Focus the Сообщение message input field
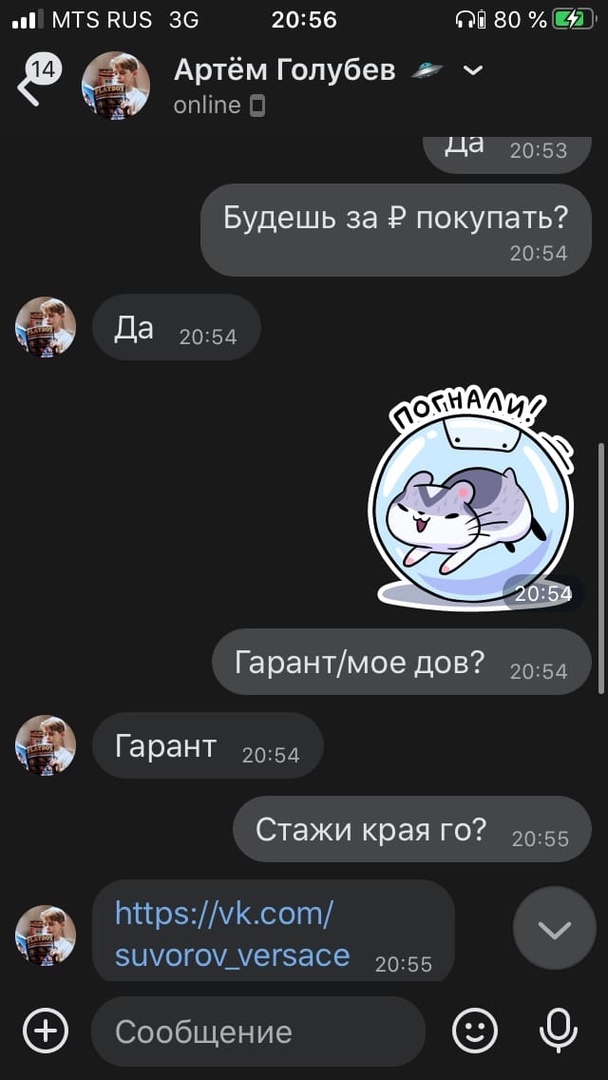The image size is (608, 1080). [258, 1032]
